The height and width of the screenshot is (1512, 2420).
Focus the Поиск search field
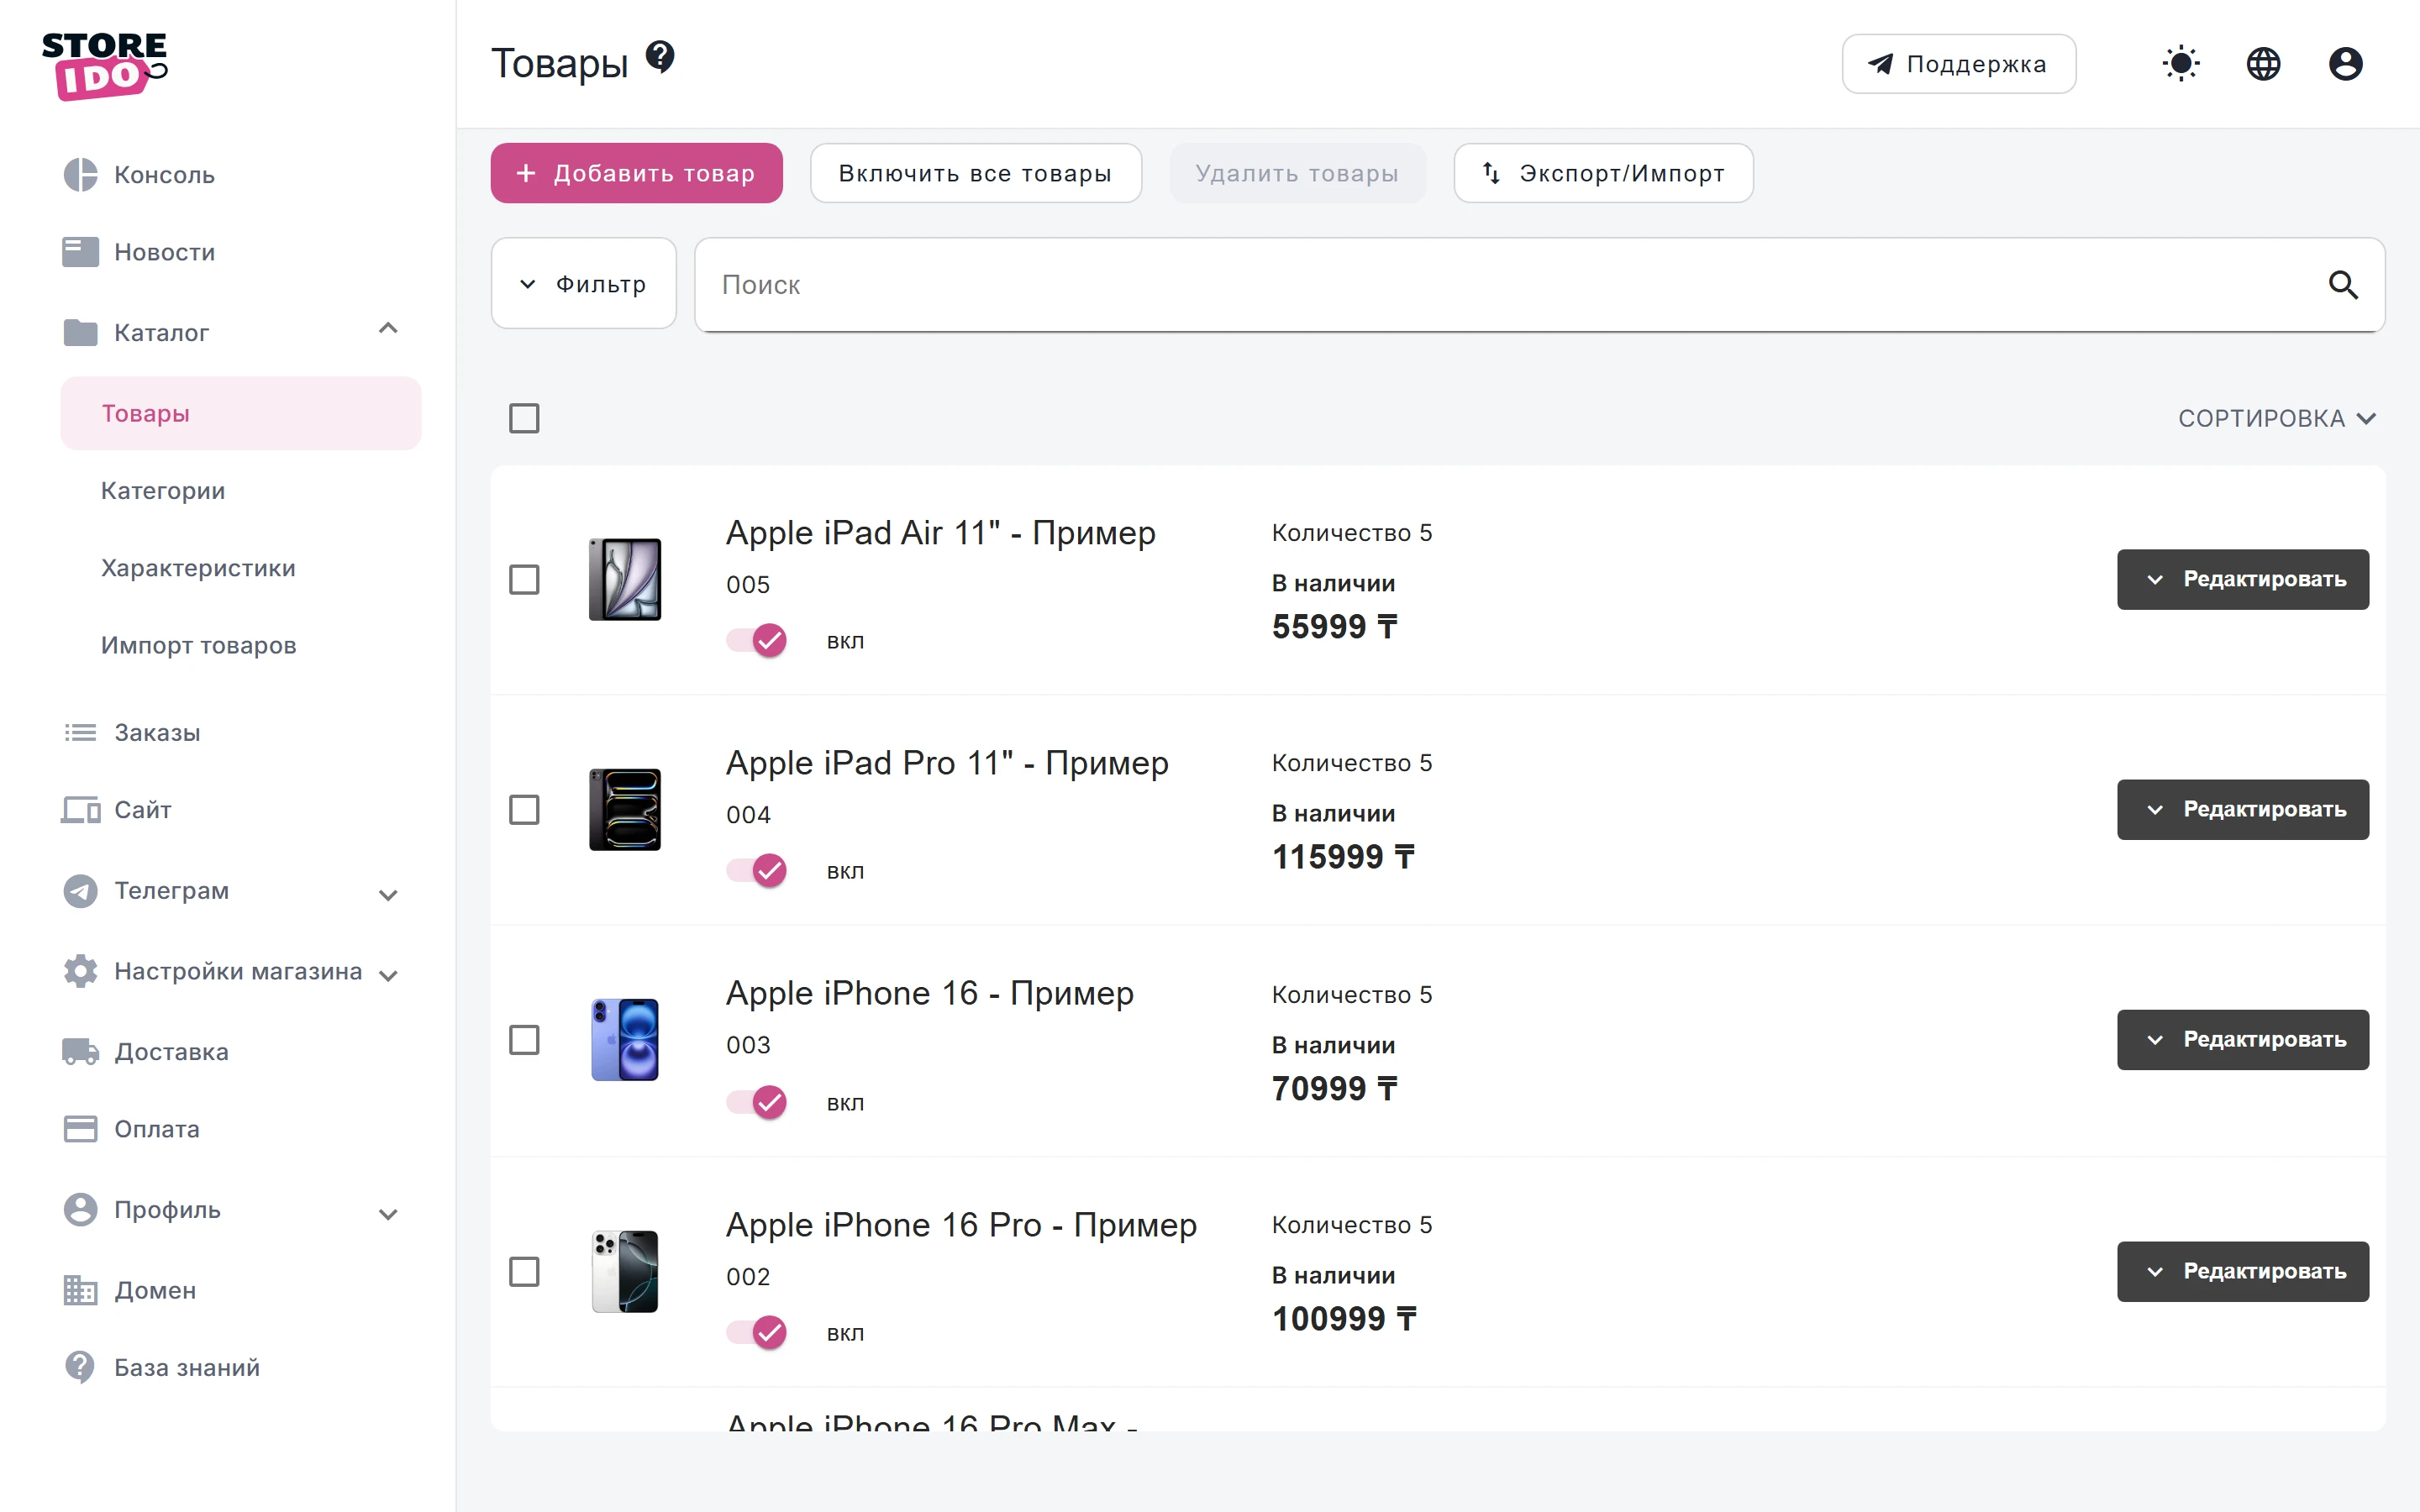1540,285
